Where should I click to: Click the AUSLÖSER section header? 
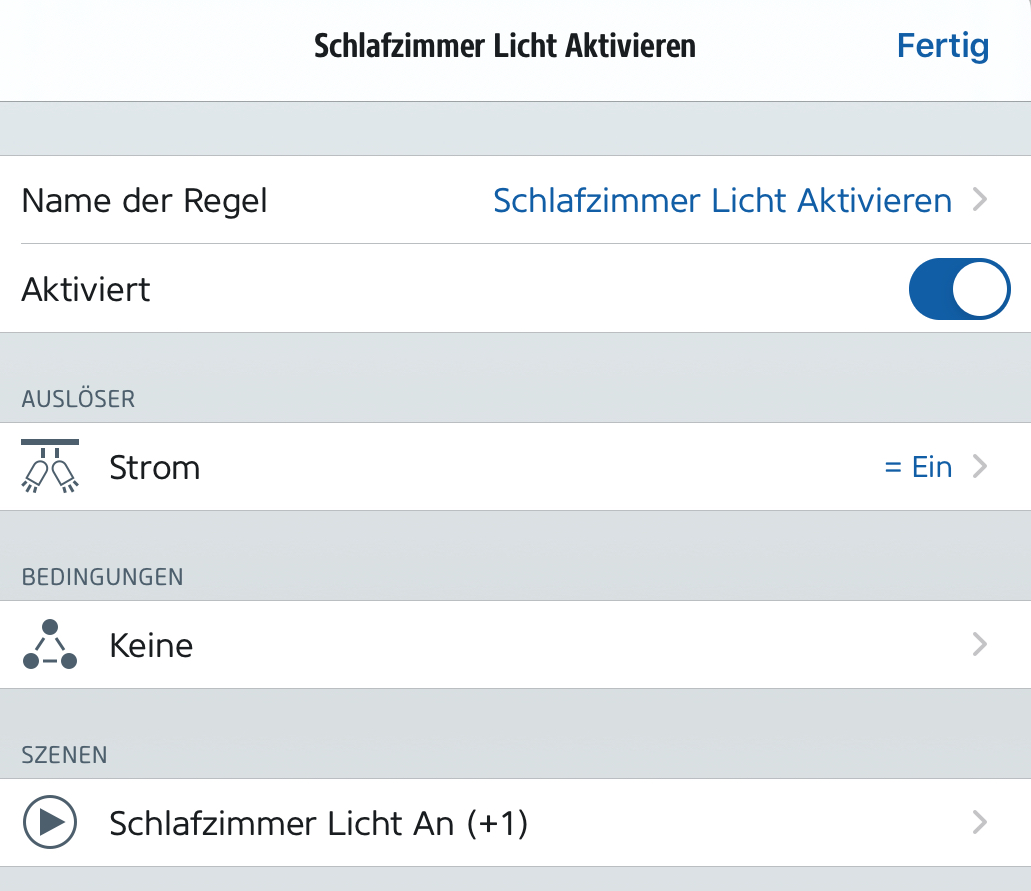point(78,399)
